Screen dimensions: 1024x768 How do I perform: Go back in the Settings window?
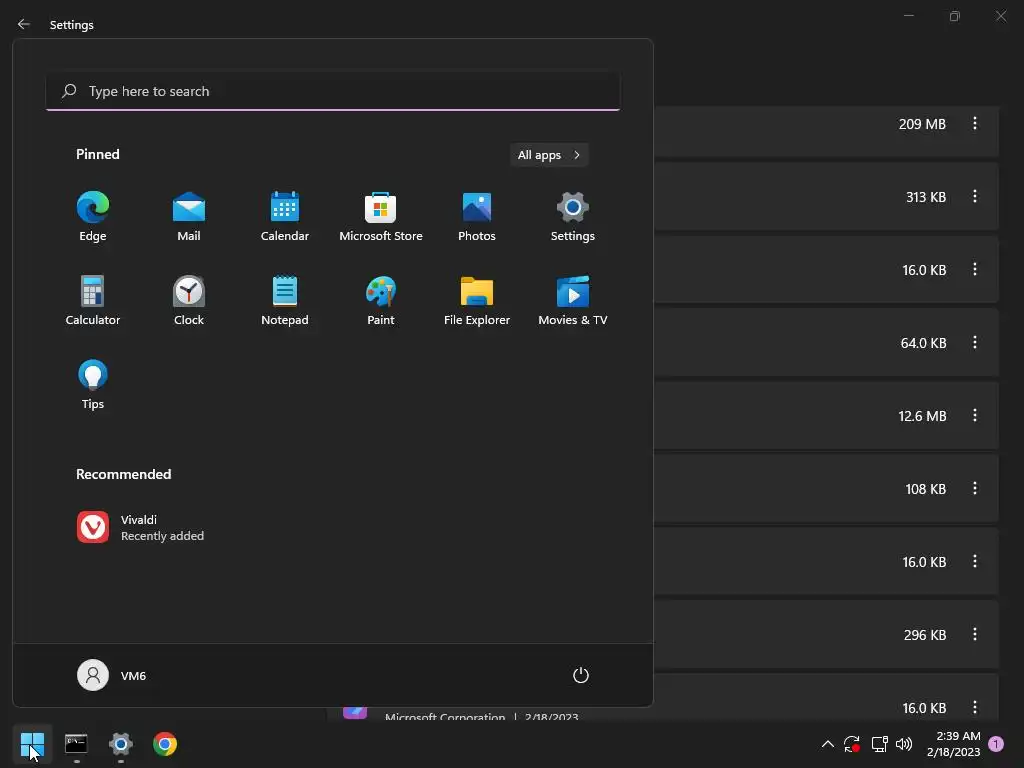(x=24, y=24)
